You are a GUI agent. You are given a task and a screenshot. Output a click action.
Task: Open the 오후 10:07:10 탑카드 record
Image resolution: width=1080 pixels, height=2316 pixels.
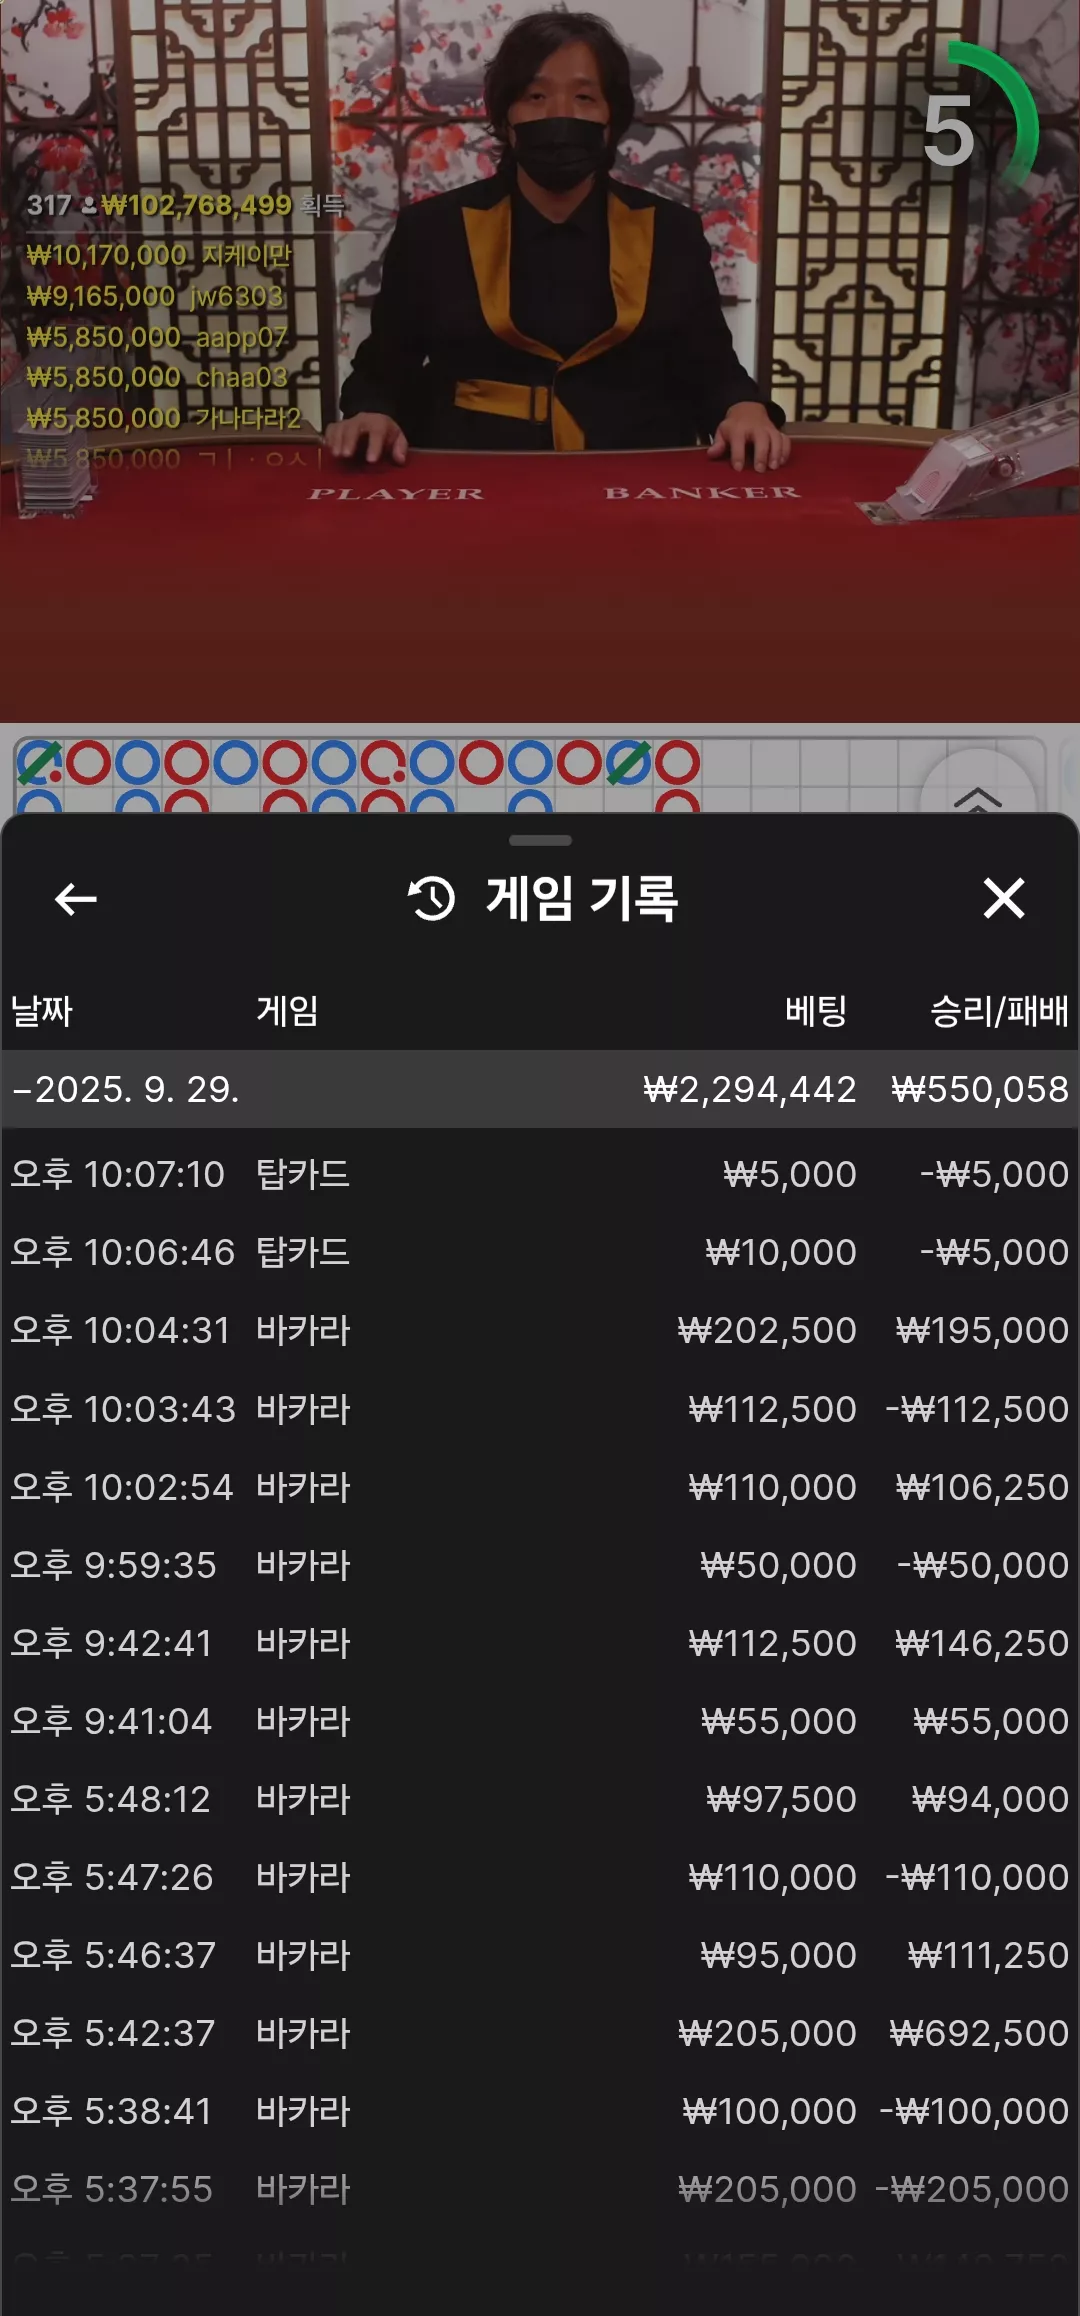click(x=540, y=1174)
